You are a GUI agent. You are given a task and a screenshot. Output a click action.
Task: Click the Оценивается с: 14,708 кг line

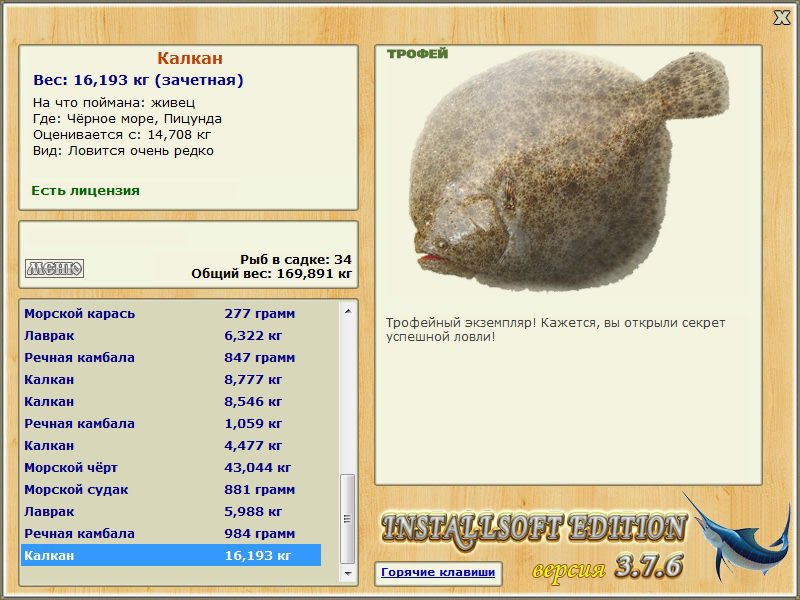(x=122, y=135)
